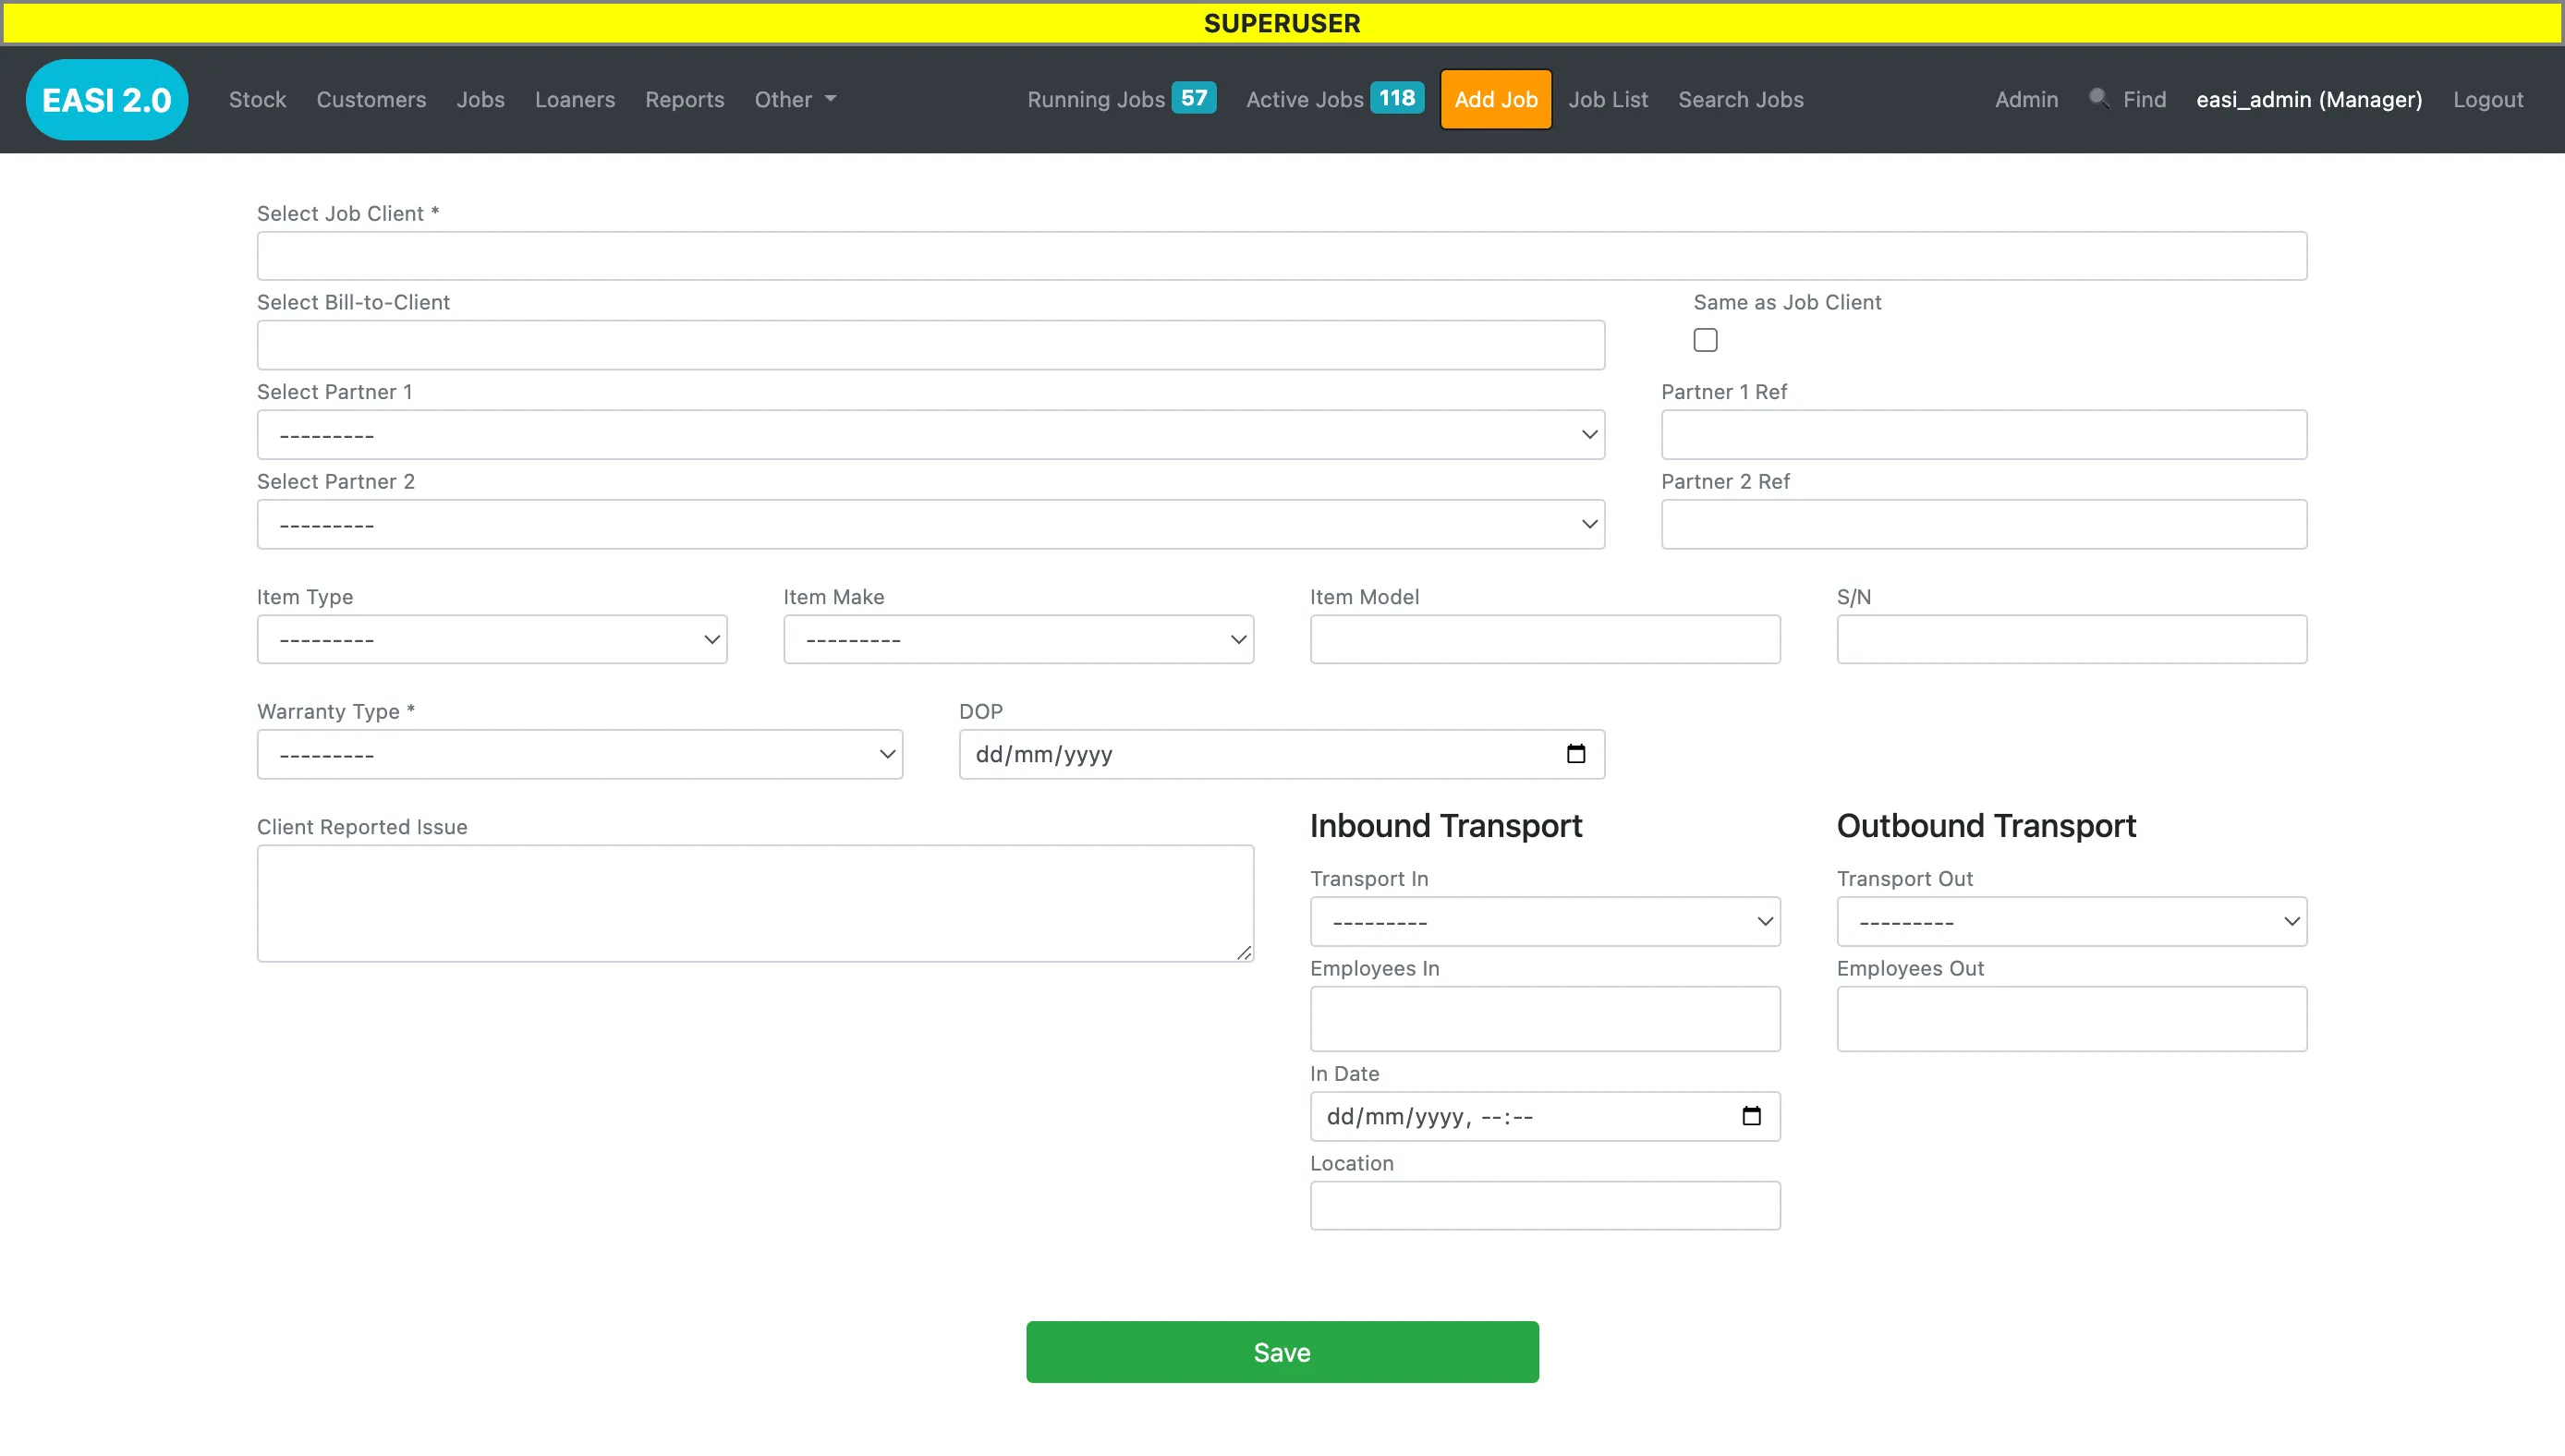Focus the Partner 1 Ref field
Viewport: 2565px width, 1456px height.
[1984, 435]
